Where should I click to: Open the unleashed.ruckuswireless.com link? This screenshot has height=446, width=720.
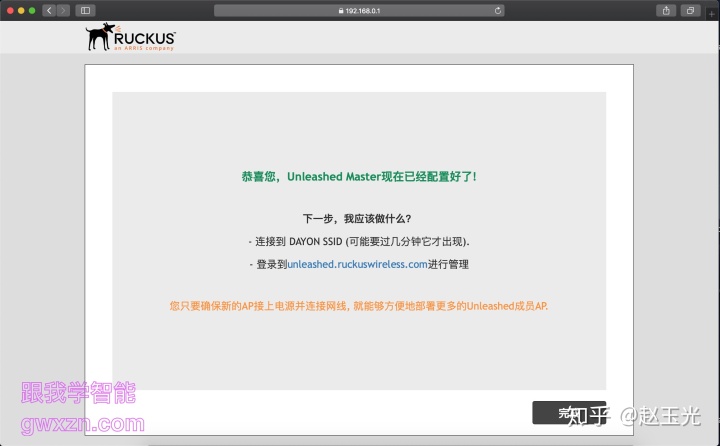(357, 264)
